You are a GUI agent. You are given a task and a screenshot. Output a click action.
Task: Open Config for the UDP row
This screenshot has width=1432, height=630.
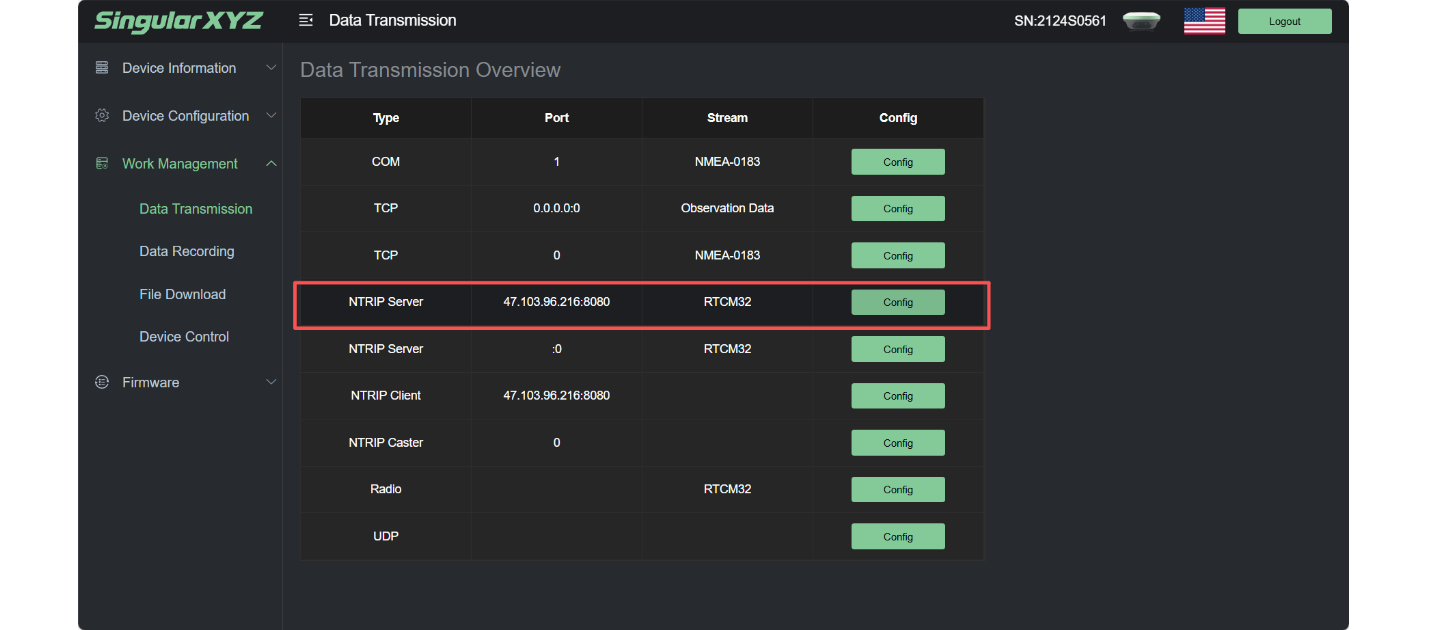click(x=897, y=537)
